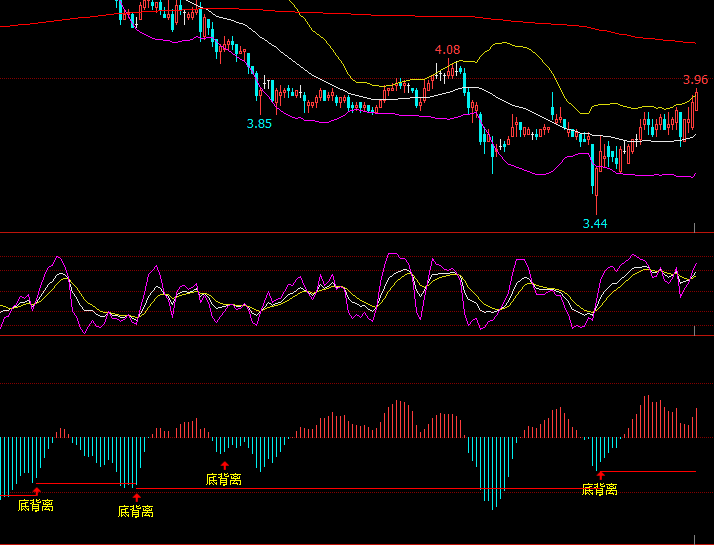Select the rightmost 底背离 divergence label
The width and height of the screenshot is (714, 545).
tap(600, 490)
